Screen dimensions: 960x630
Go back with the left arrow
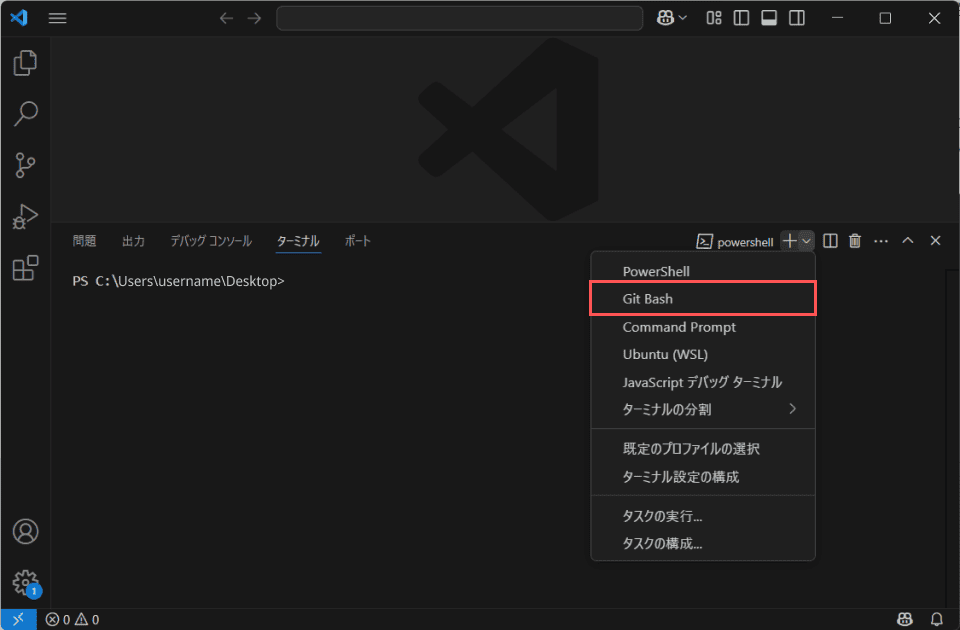[227, 18]
